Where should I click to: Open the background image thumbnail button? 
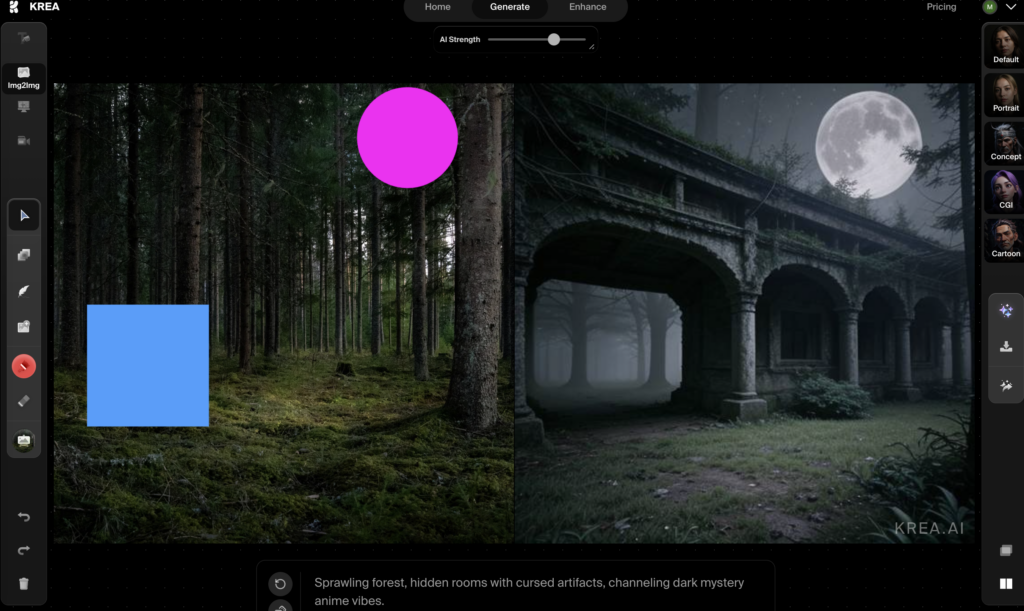click(x=24, y=441)
